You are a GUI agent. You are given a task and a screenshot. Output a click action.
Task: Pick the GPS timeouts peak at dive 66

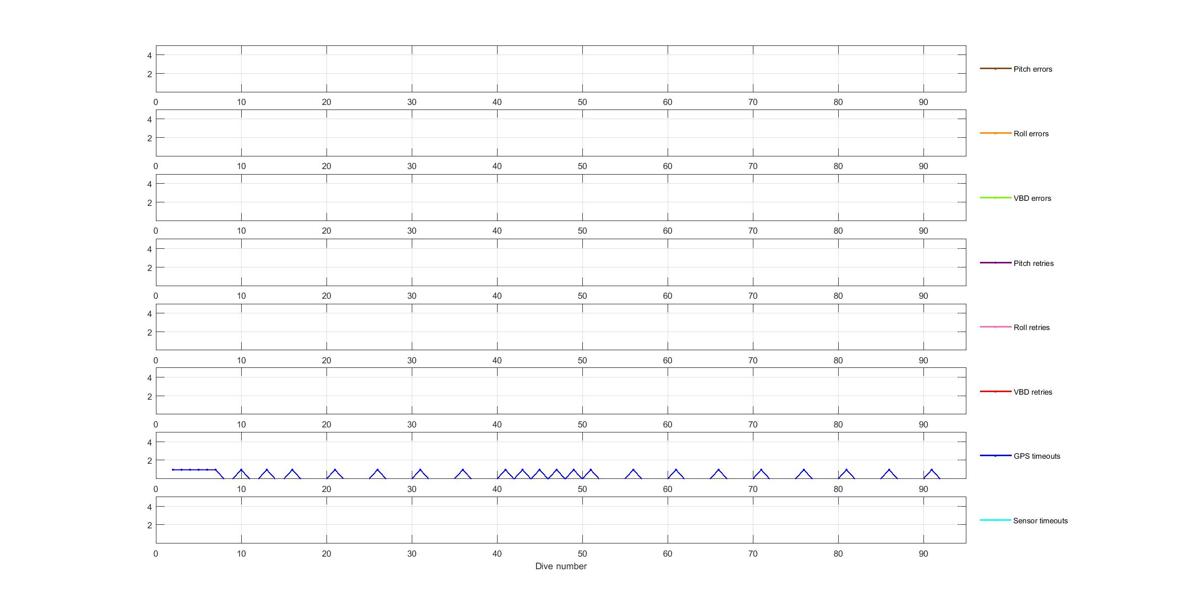(x=718, y=470)
